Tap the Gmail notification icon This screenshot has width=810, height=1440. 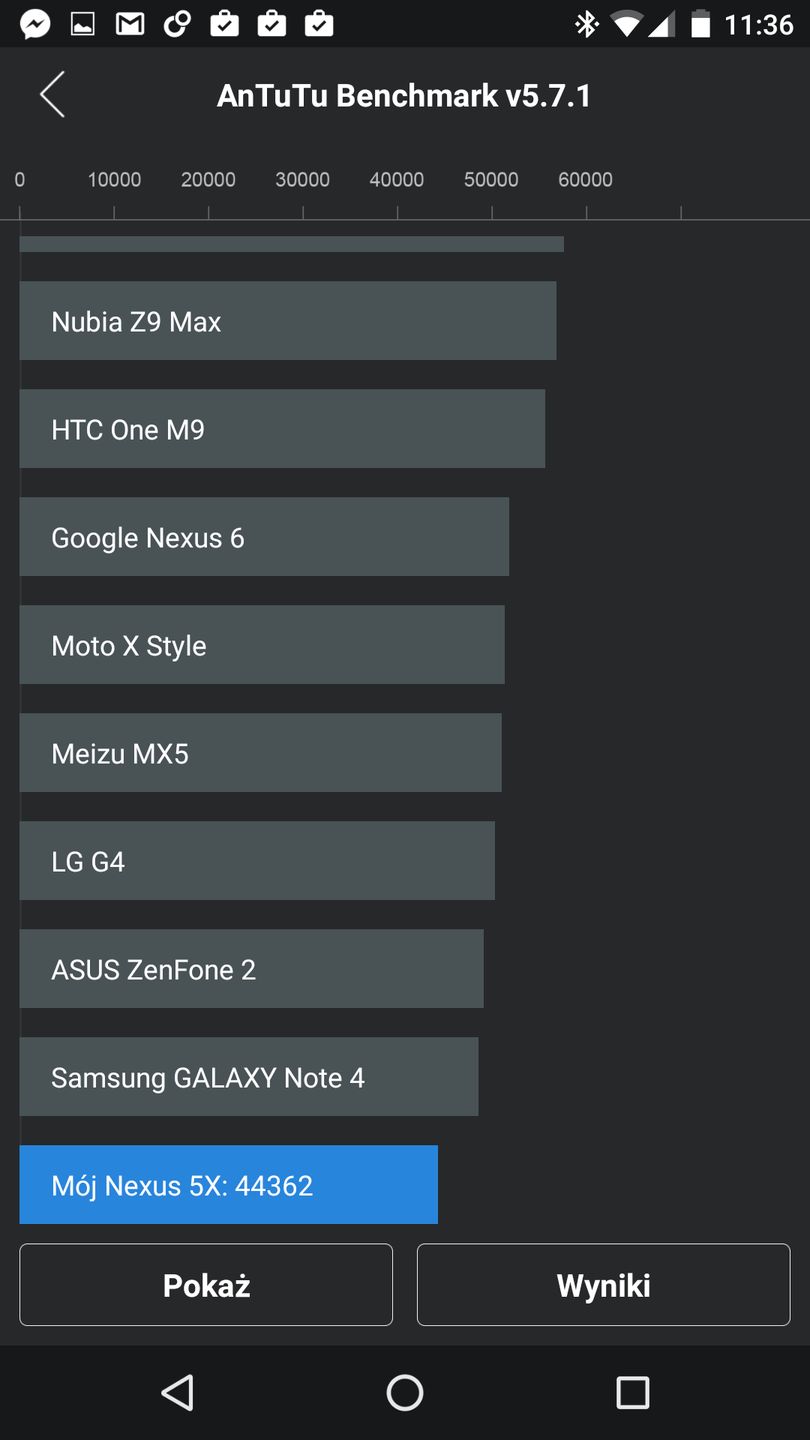(x=130, y=24)
